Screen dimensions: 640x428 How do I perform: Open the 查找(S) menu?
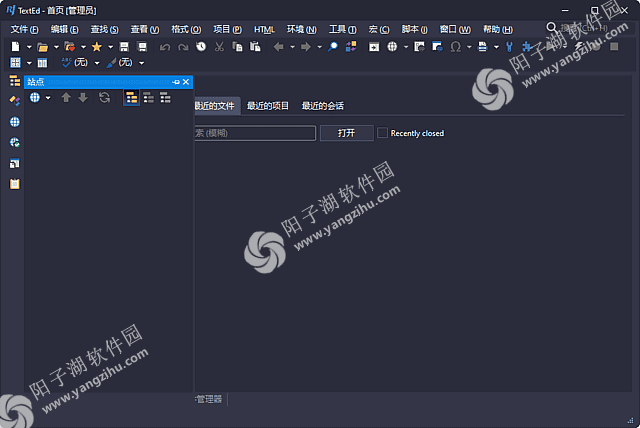tap(104, 29)
